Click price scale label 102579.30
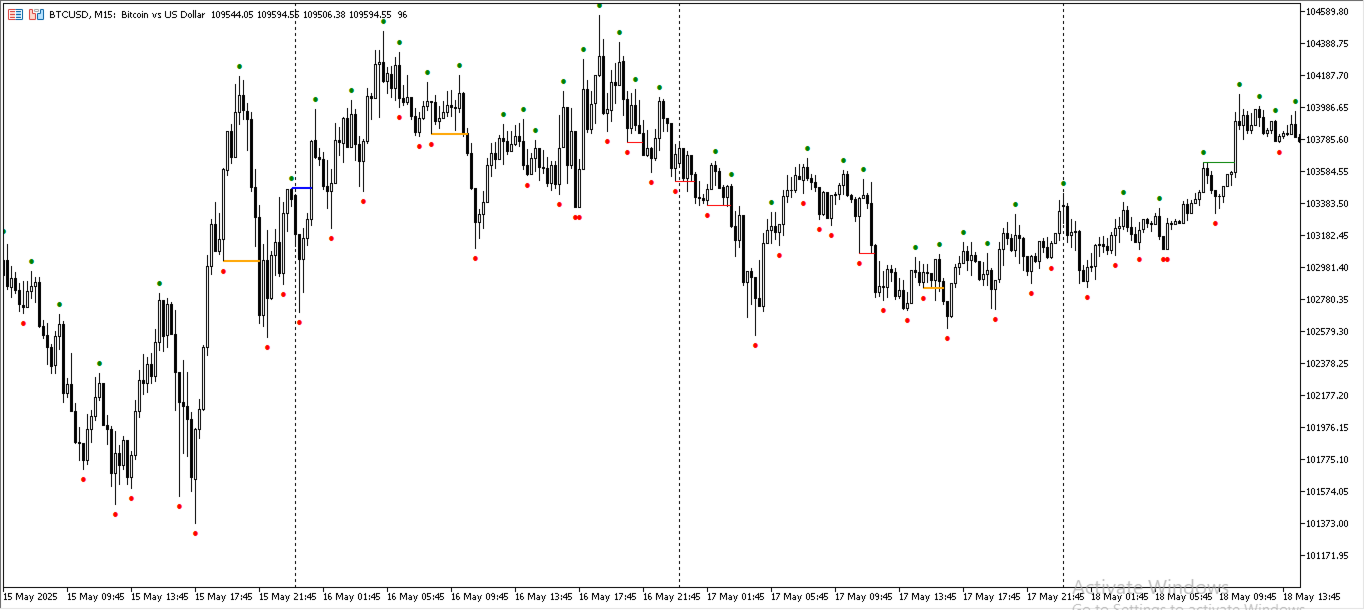1364x610 pixels. pyautogui.click(x=1327, y=332)
